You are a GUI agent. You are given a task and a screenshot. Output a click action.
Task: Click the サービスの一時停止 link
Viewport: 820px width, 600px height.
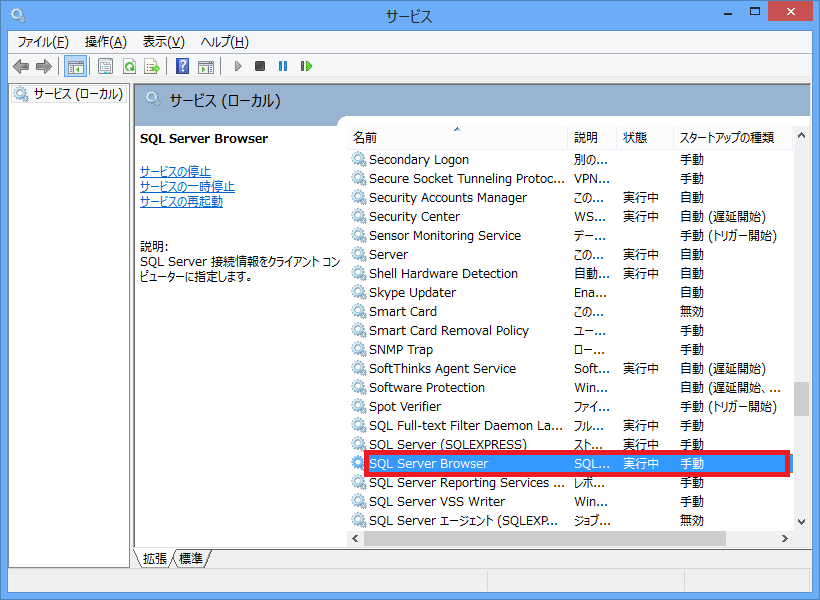[x=187, y=187]
